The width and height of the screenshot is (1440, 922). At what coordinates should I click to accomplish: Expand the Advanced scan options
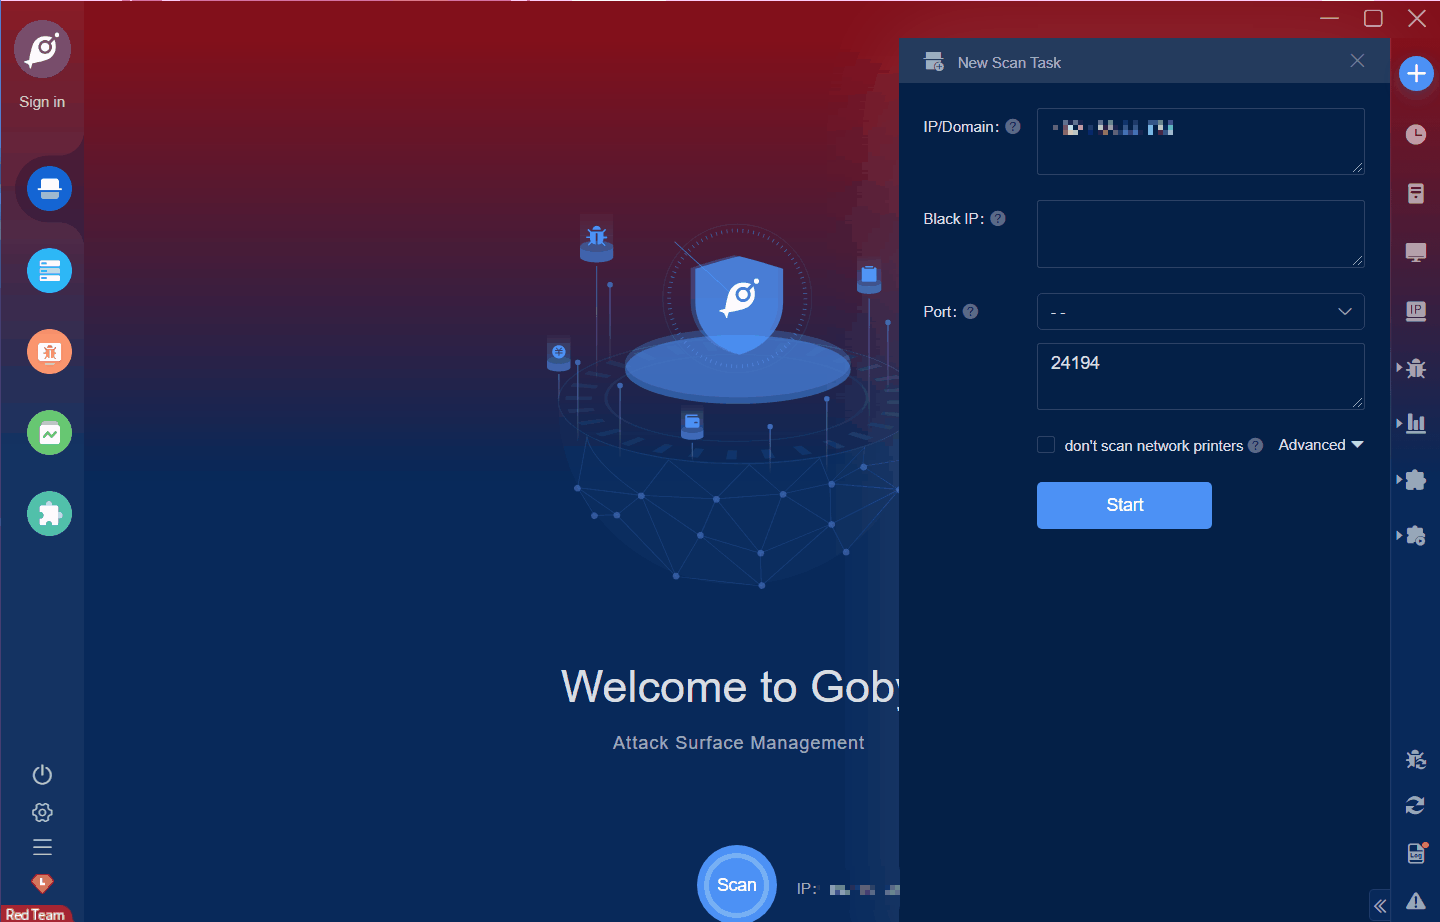(1320, 444)
